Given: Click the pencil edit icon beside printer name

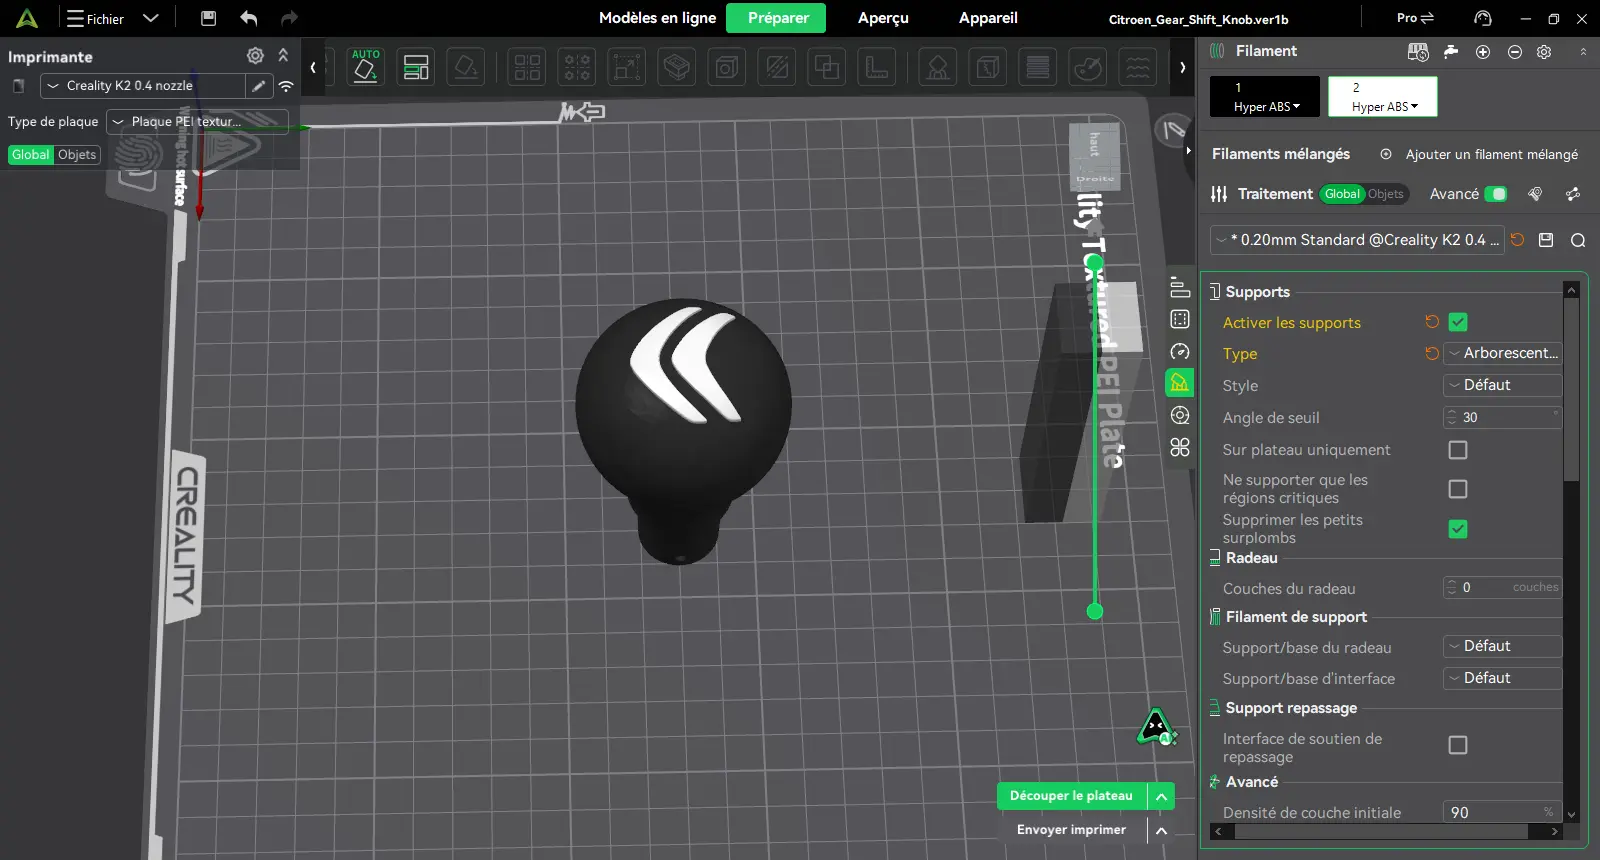Looking at the screenshot, I should tap(258, 86).
